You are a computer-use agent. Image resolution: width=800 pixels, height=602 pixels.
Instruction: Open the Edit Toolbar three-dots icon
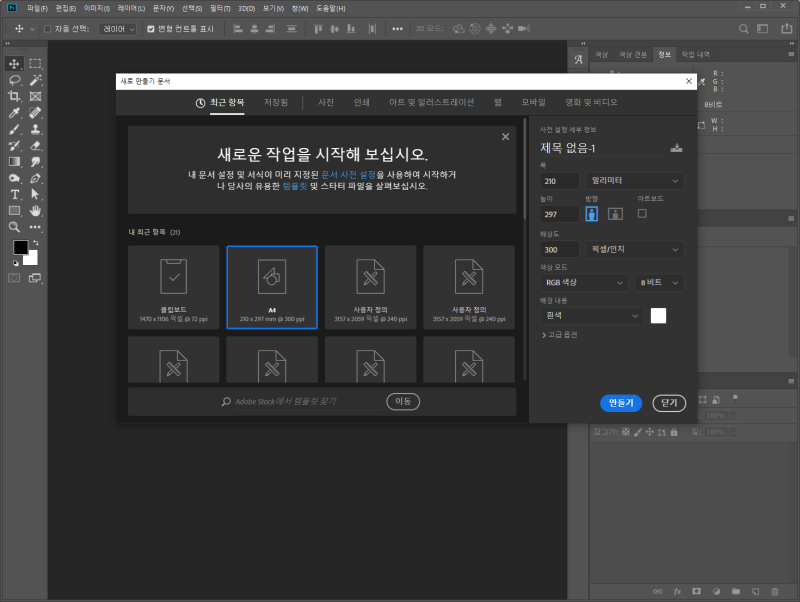(35, 227)
